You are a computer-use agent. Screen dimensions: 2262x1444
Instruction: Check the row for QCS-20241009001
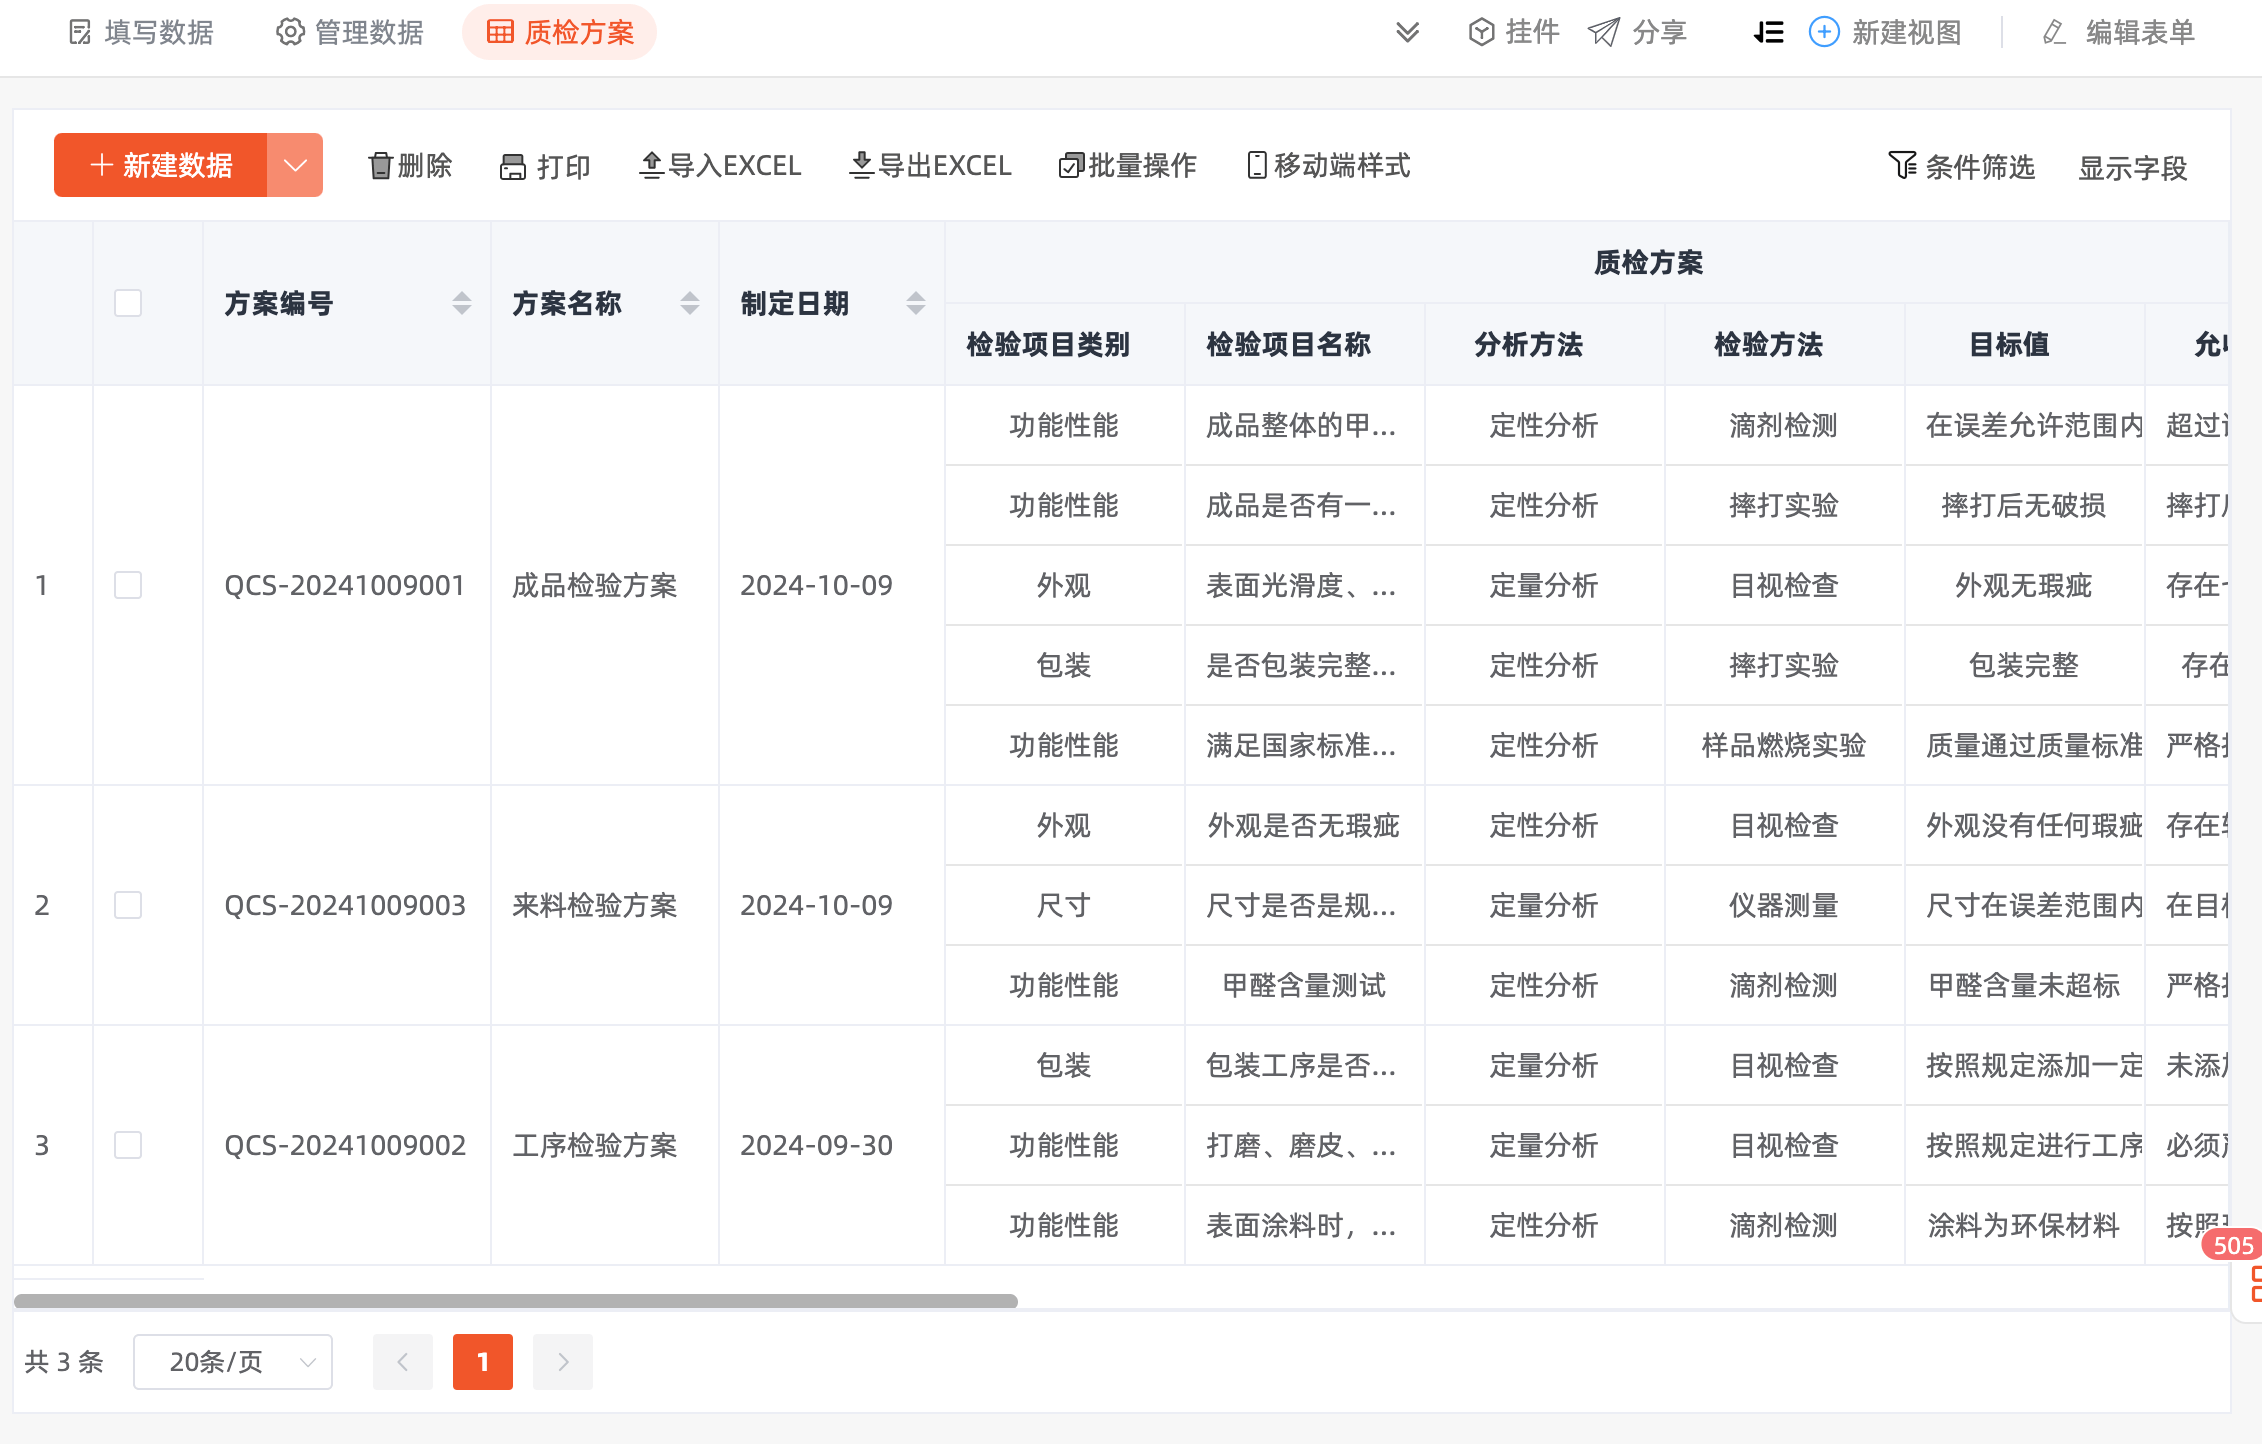tap(128, 585)
